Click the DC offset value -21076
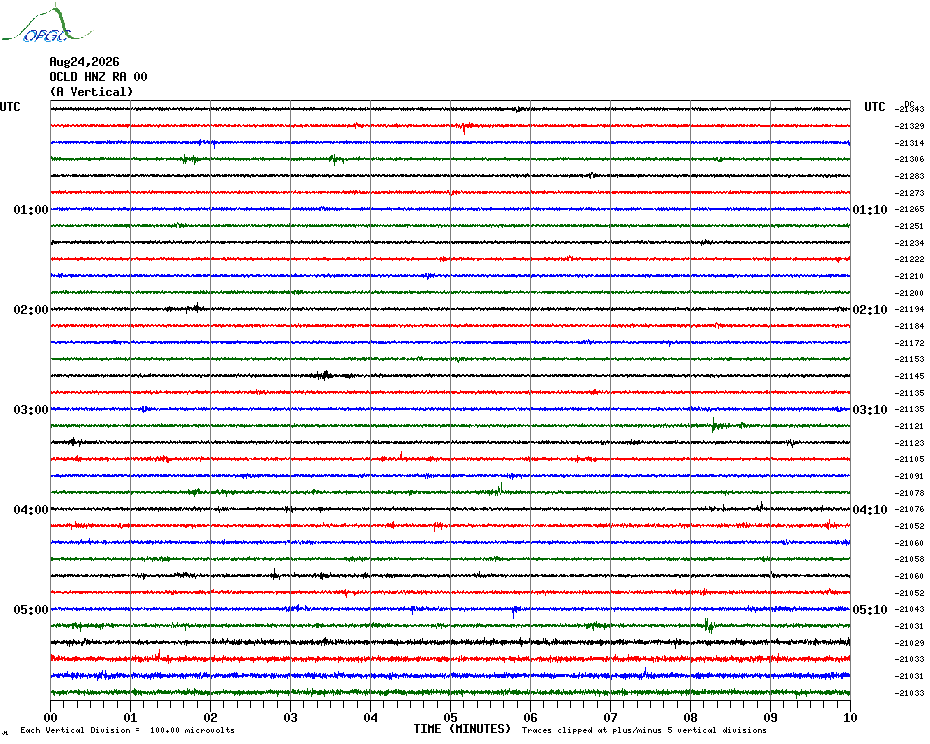The height and width of the screenshot is (744, 930). 910,510
